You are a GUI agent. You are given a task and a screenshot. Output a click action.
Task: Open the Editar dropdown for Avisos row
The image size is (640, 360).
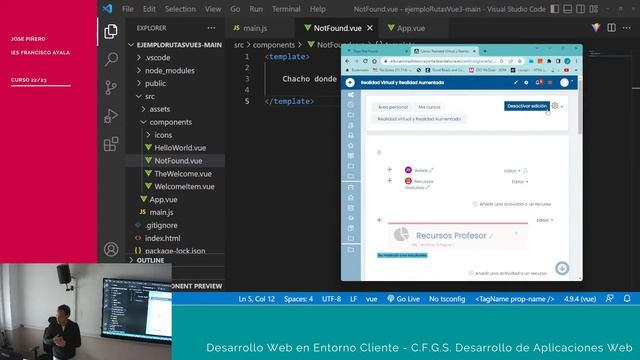[x=512, y=171]
